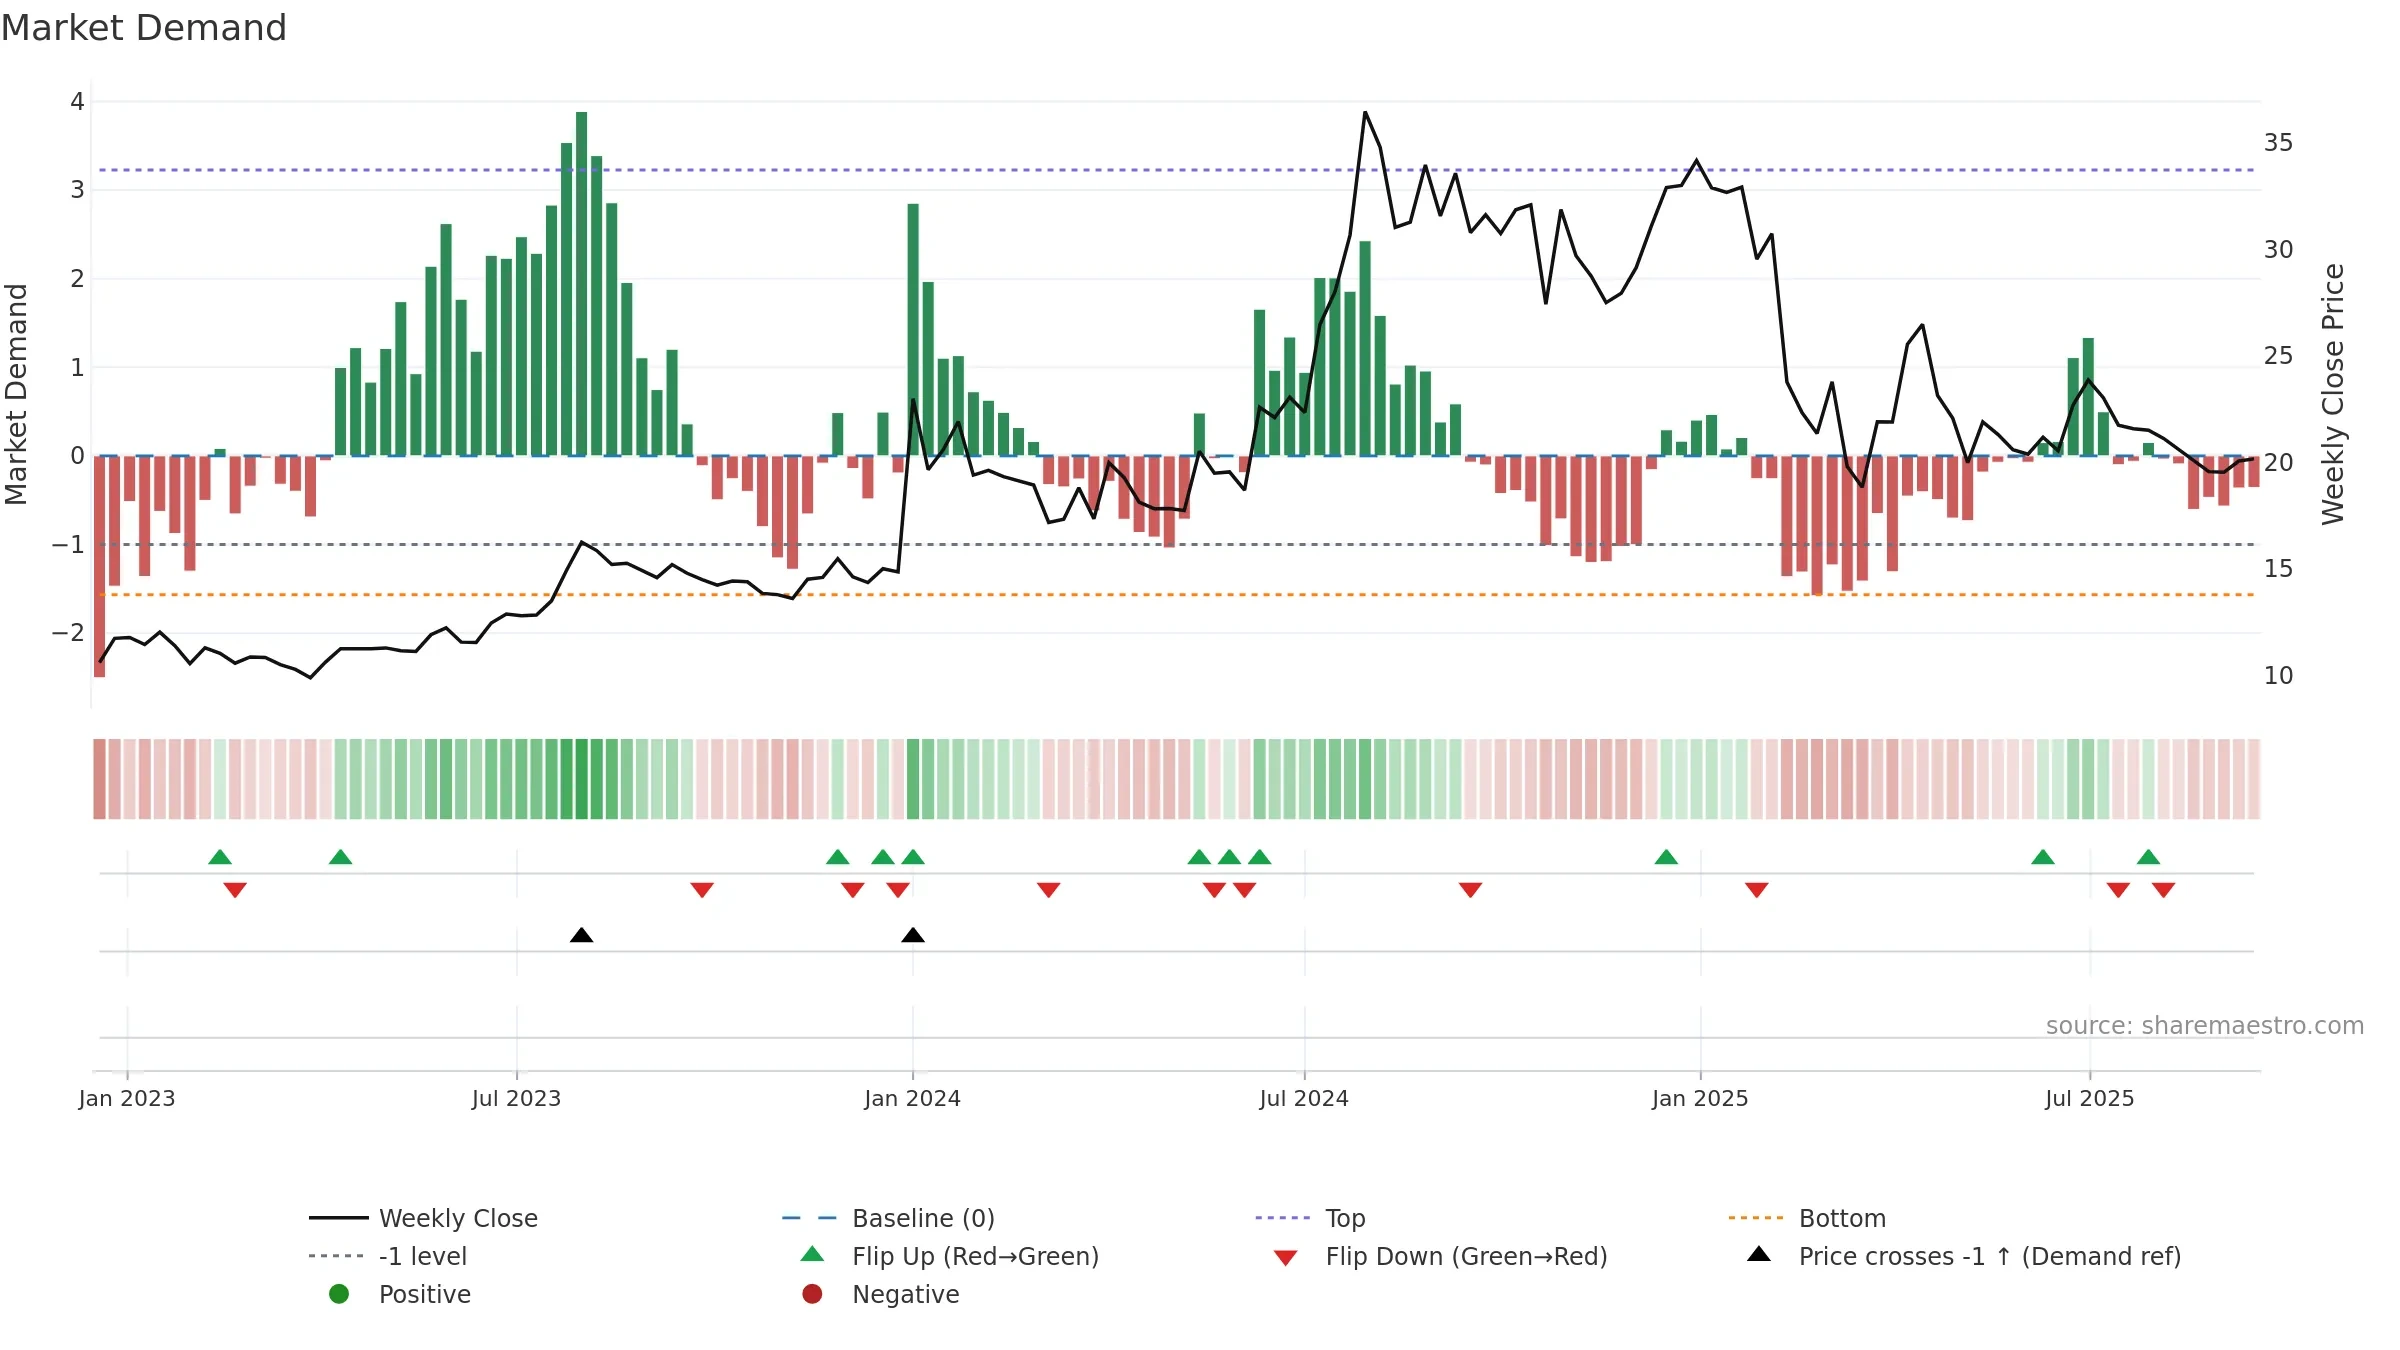Click the orange dotted Bottom threshold line

(1176, 595)
